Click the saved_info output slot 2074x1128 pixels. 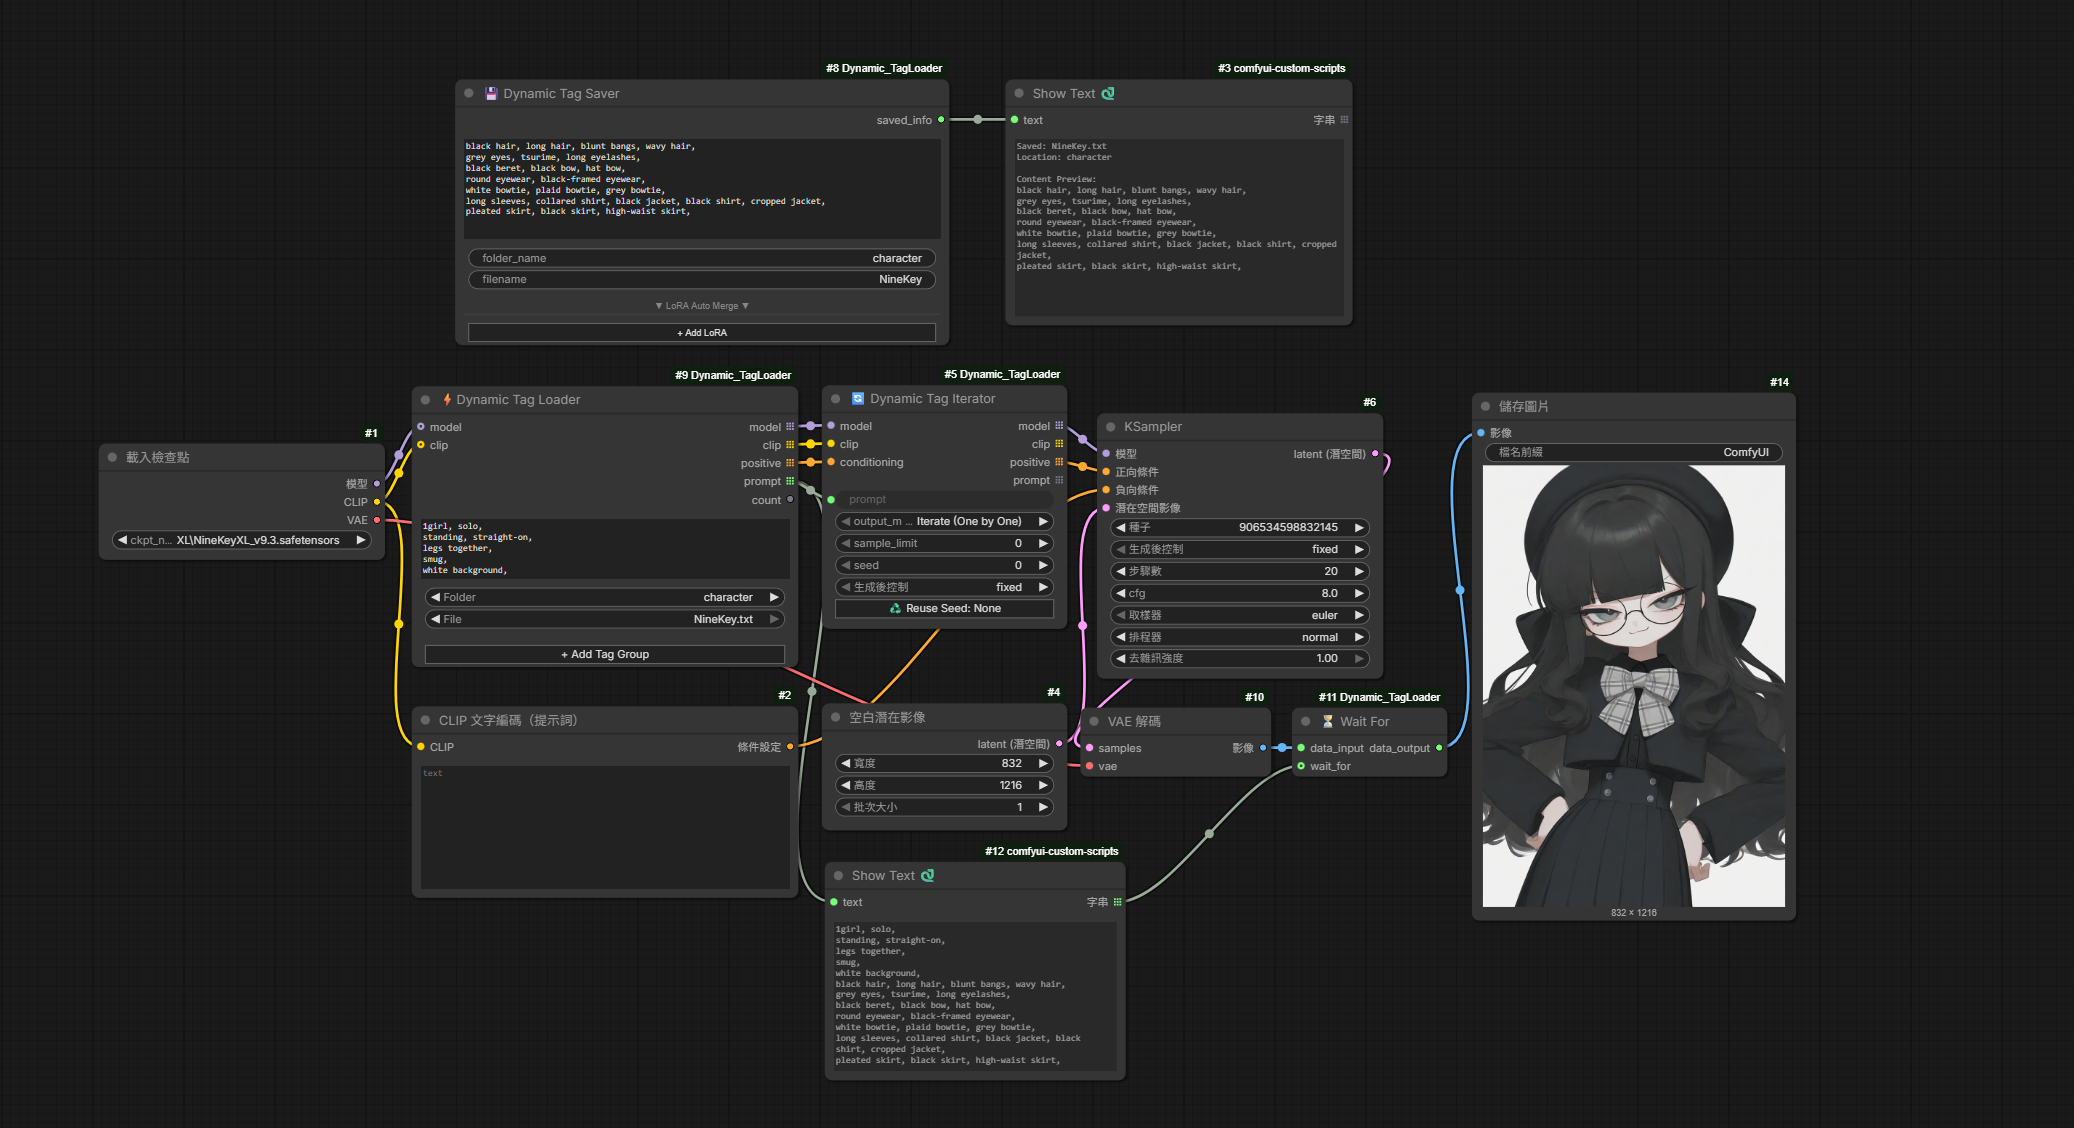941,120
